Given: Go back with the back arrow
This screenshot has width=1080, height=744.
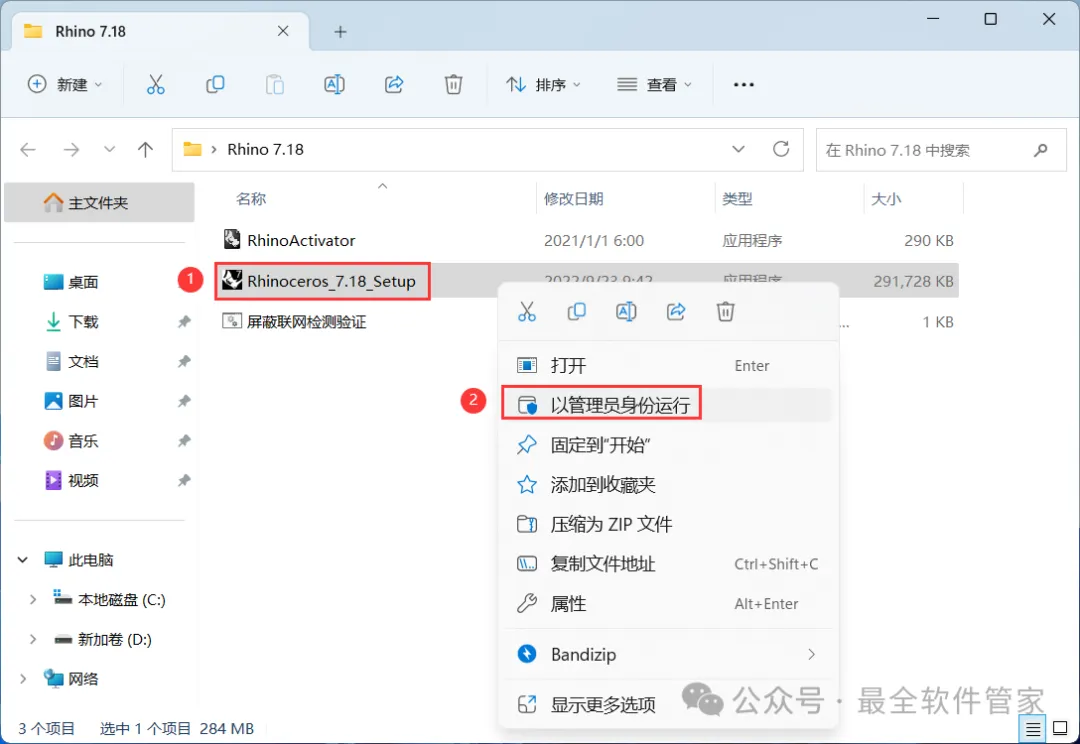Looking at the screenshot, I should [x=28, y=149].
